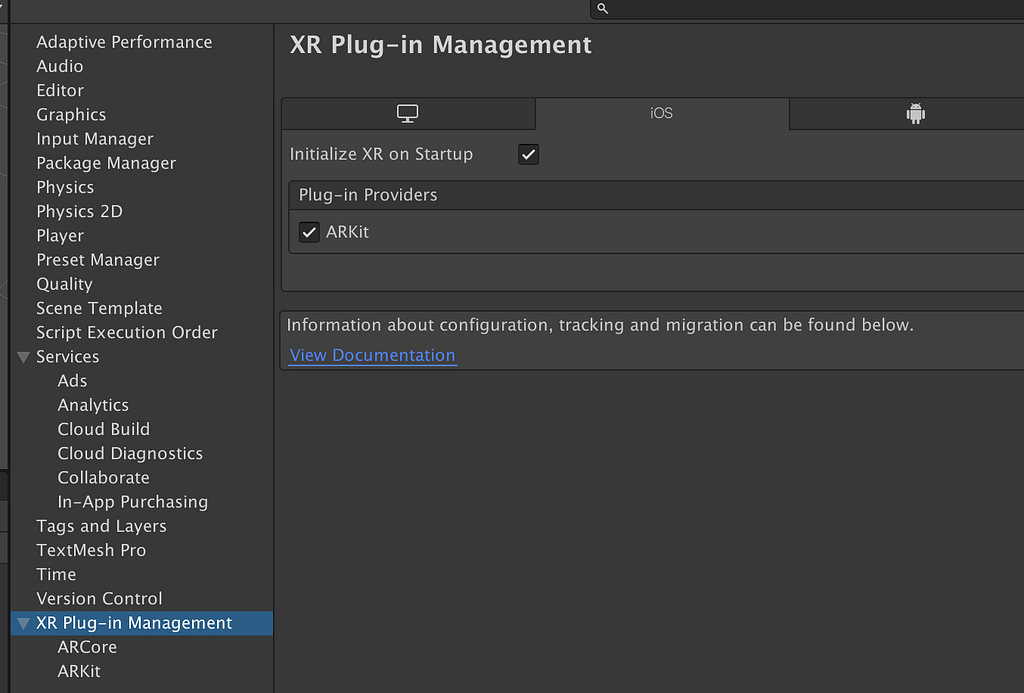This screenshot has width=1024, height=693.
Task: Collapse the XR Plug-in Management arrow
Action: (24, 624)
